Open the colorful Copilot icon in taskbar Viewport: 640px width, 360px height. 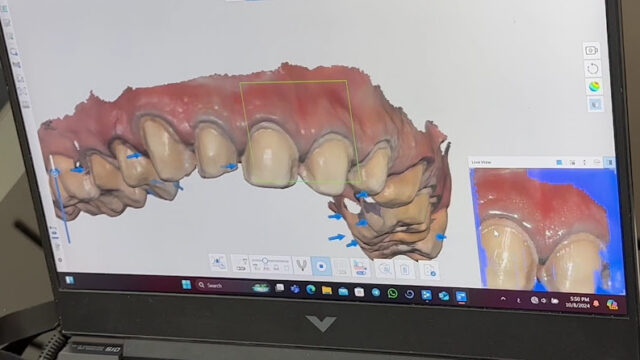tap(612, 304)
